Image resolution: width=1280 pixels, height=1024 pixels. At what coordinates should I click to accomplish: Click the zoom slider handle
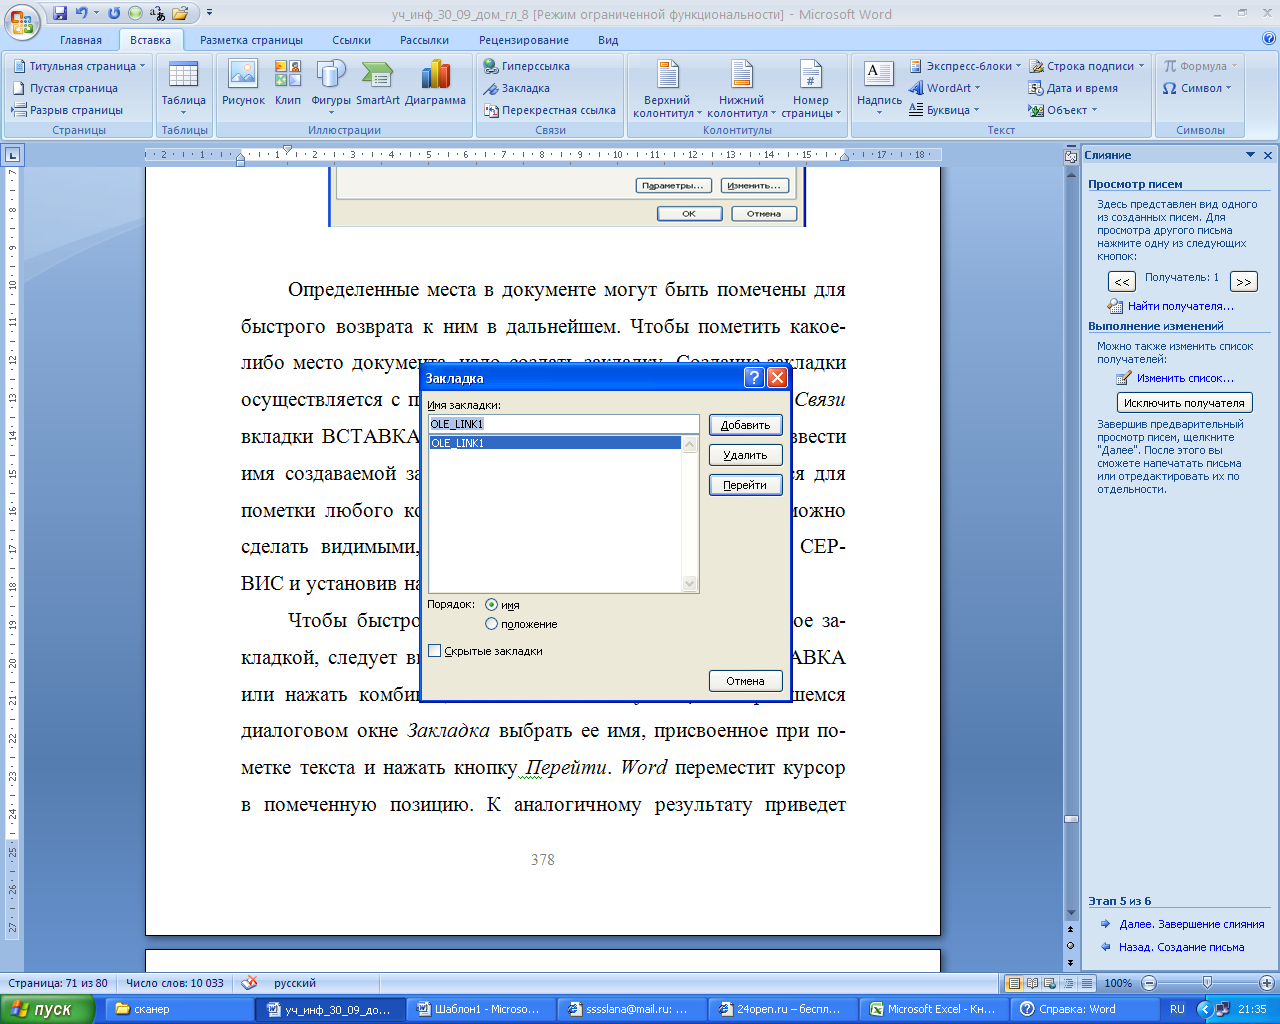pyautogui.click(x=1207, y=983)
